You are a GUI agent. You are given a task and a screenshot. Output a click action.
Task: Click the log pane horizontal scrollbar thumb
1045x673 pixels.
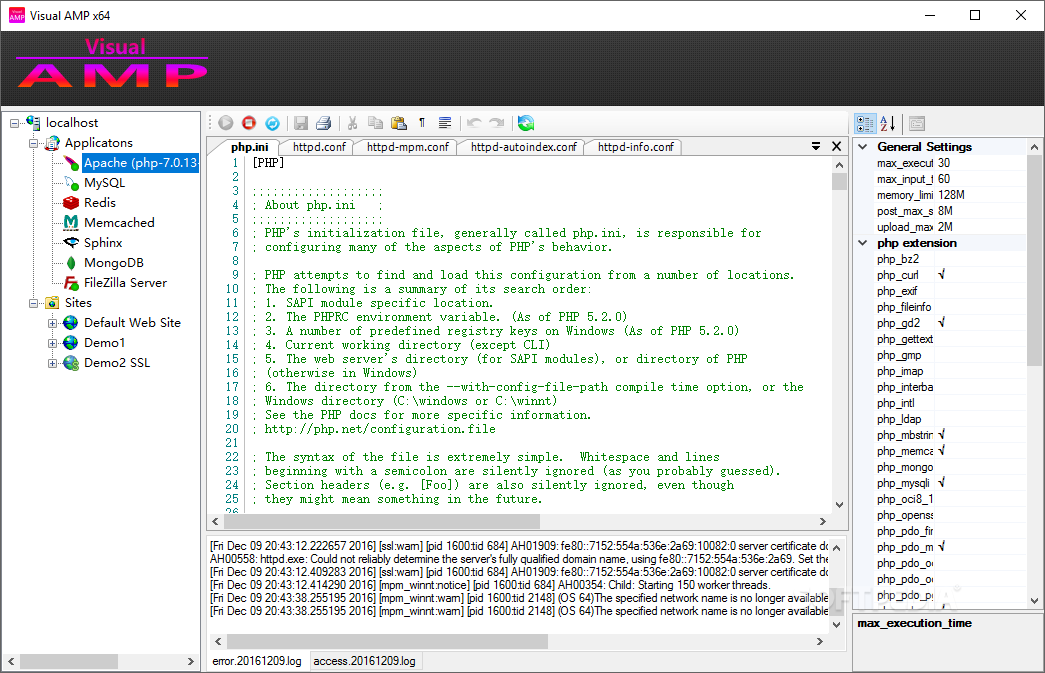coord(387,641)
